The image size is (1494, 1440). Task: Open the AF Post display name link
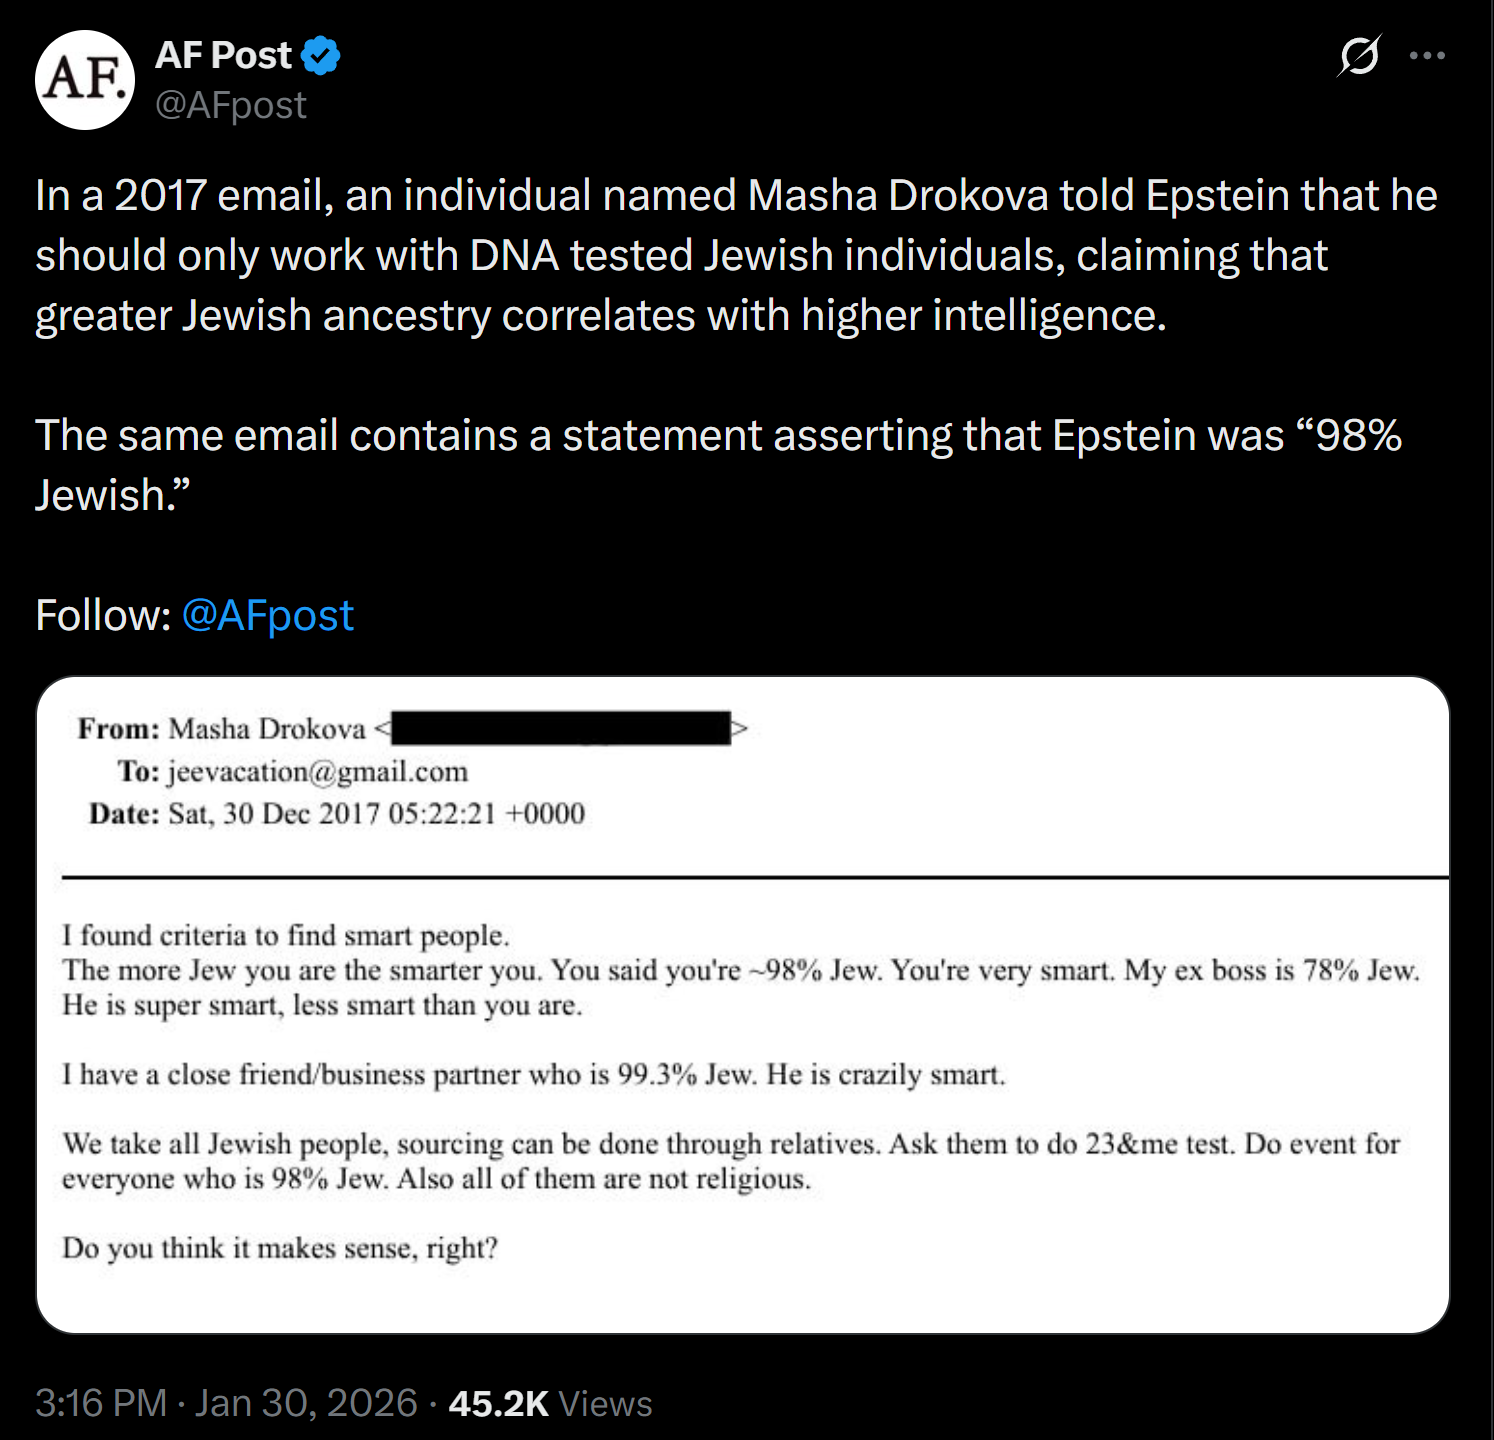click(223, 56)
